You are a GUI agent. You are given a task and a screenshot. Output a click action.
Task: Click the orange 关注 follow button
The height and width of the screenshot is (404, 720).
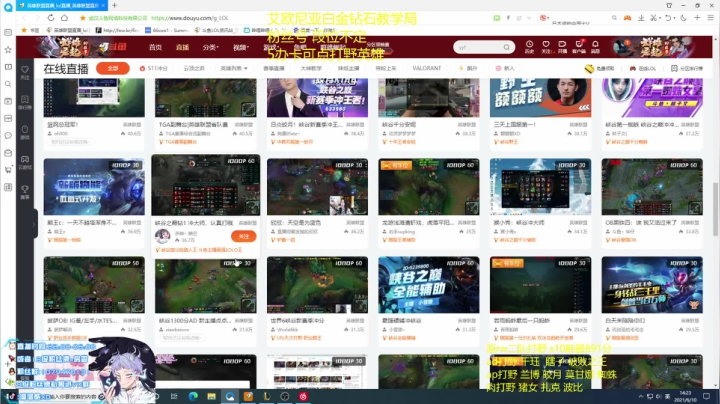[x=243, y=236]
